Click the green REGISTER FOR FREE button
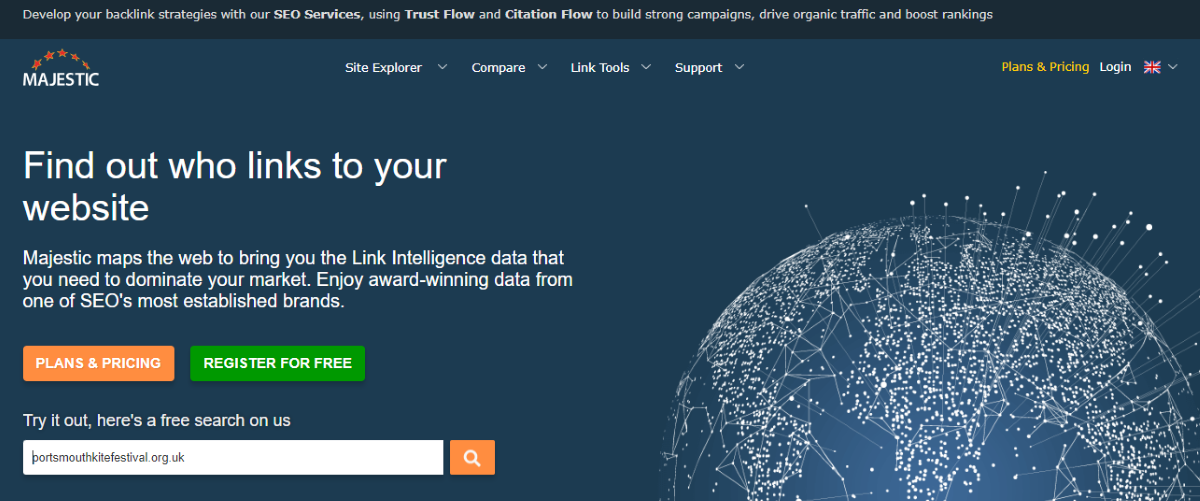This screenshot has height=501, width=1200. tap(277, 363)
